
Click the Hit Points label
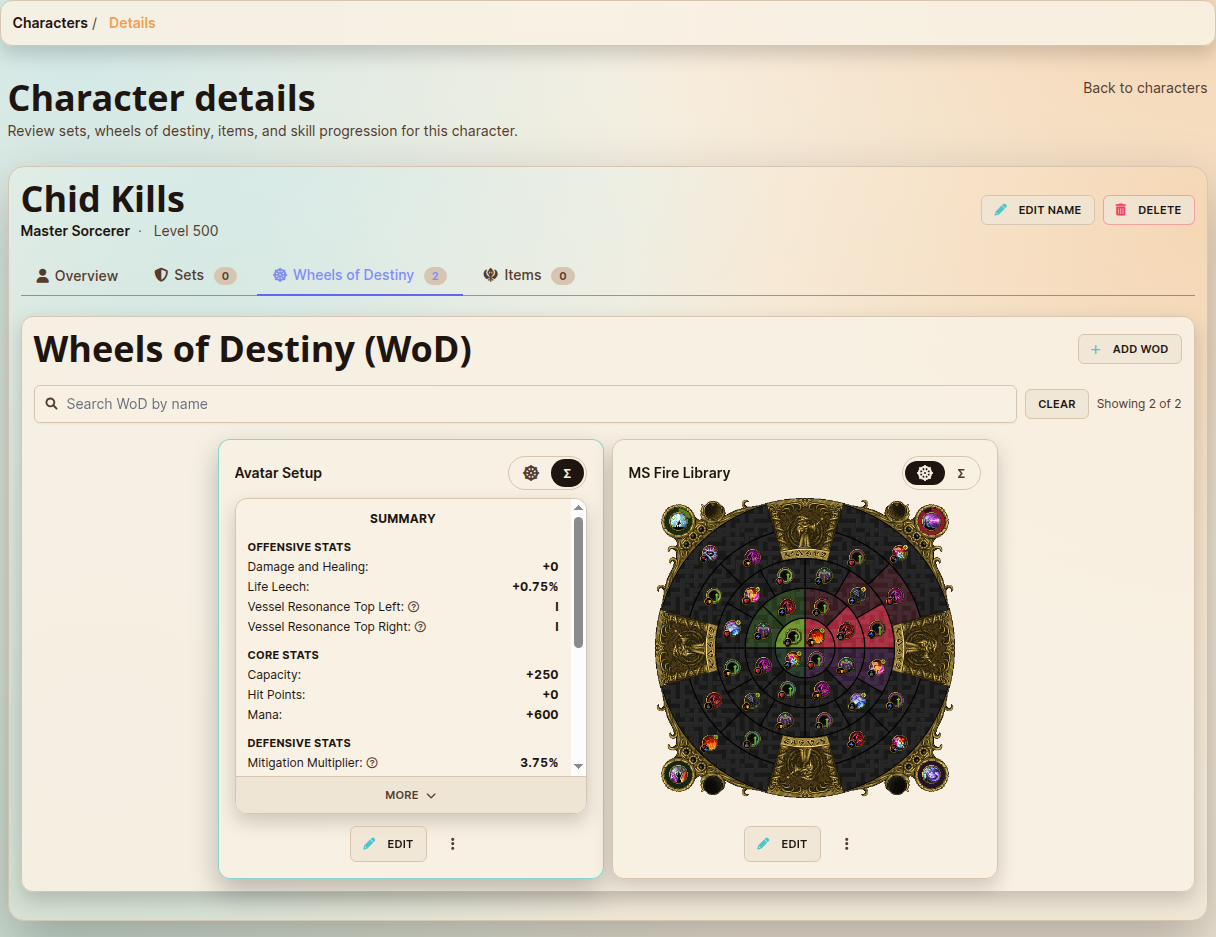pos(276,695)
